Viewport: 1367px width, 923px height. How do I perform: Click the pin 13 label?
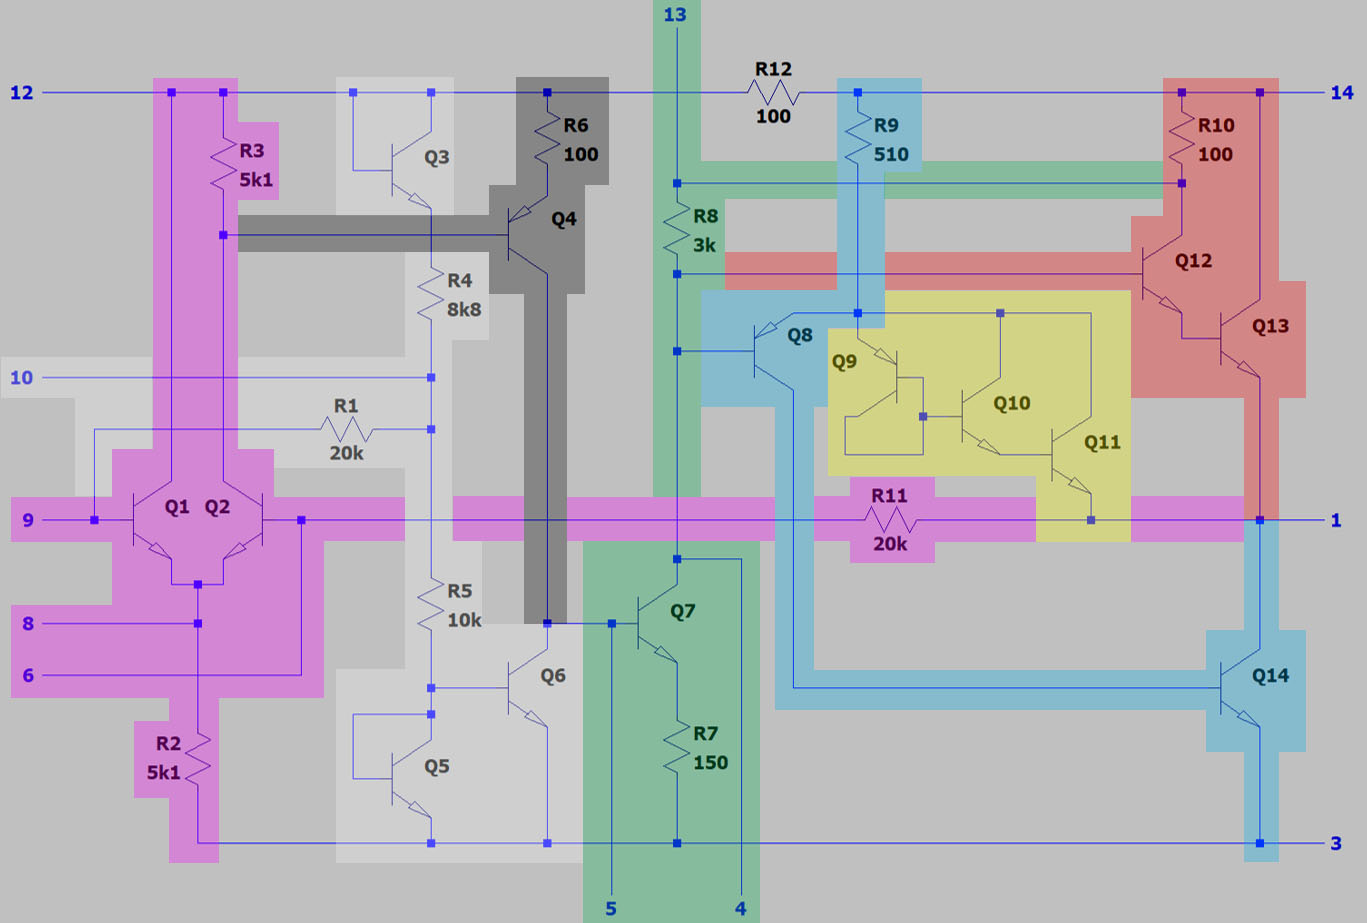675,14
